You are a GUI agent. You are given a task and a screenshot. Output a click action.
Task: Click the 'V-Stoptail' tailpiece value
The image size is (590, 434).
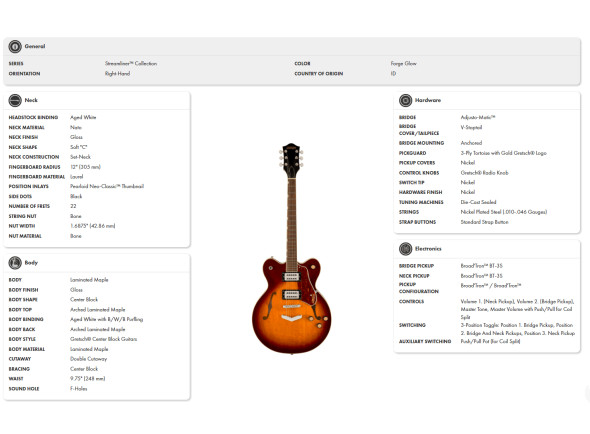point(471,127)
